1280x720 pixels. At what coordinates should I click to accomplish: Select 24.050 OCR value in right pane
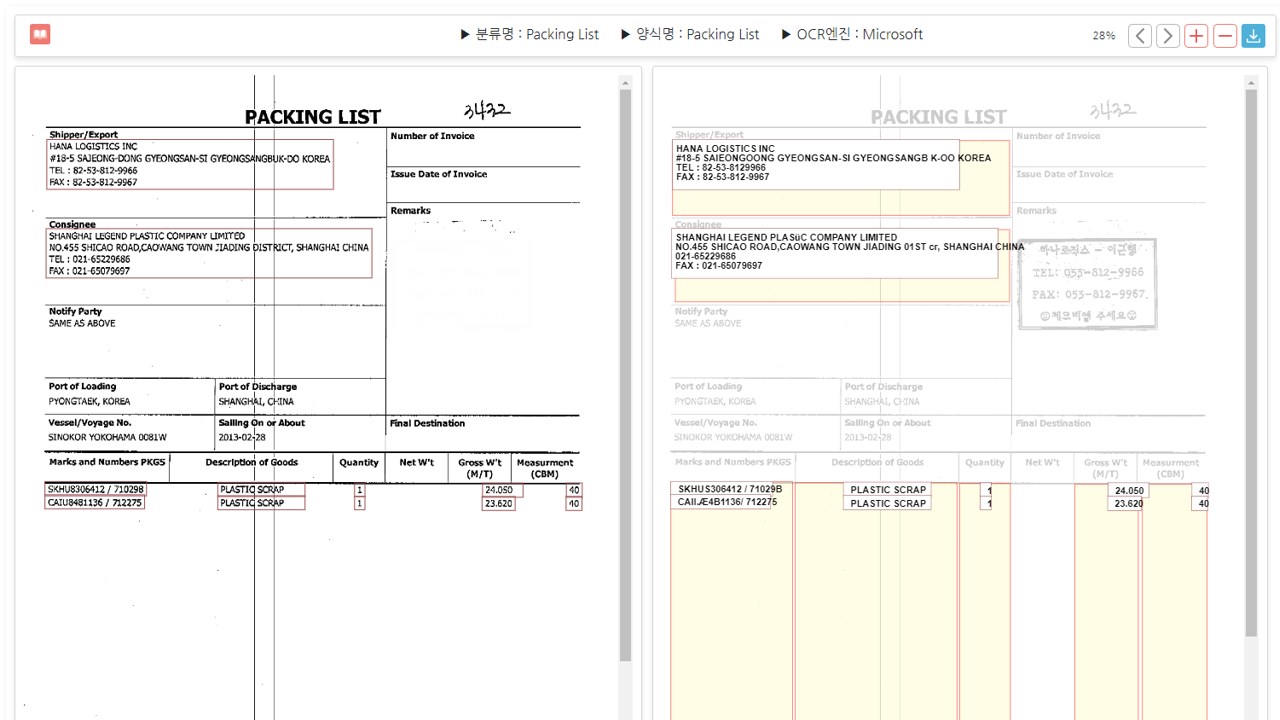pyautogui.click(x=1128, y=491)
